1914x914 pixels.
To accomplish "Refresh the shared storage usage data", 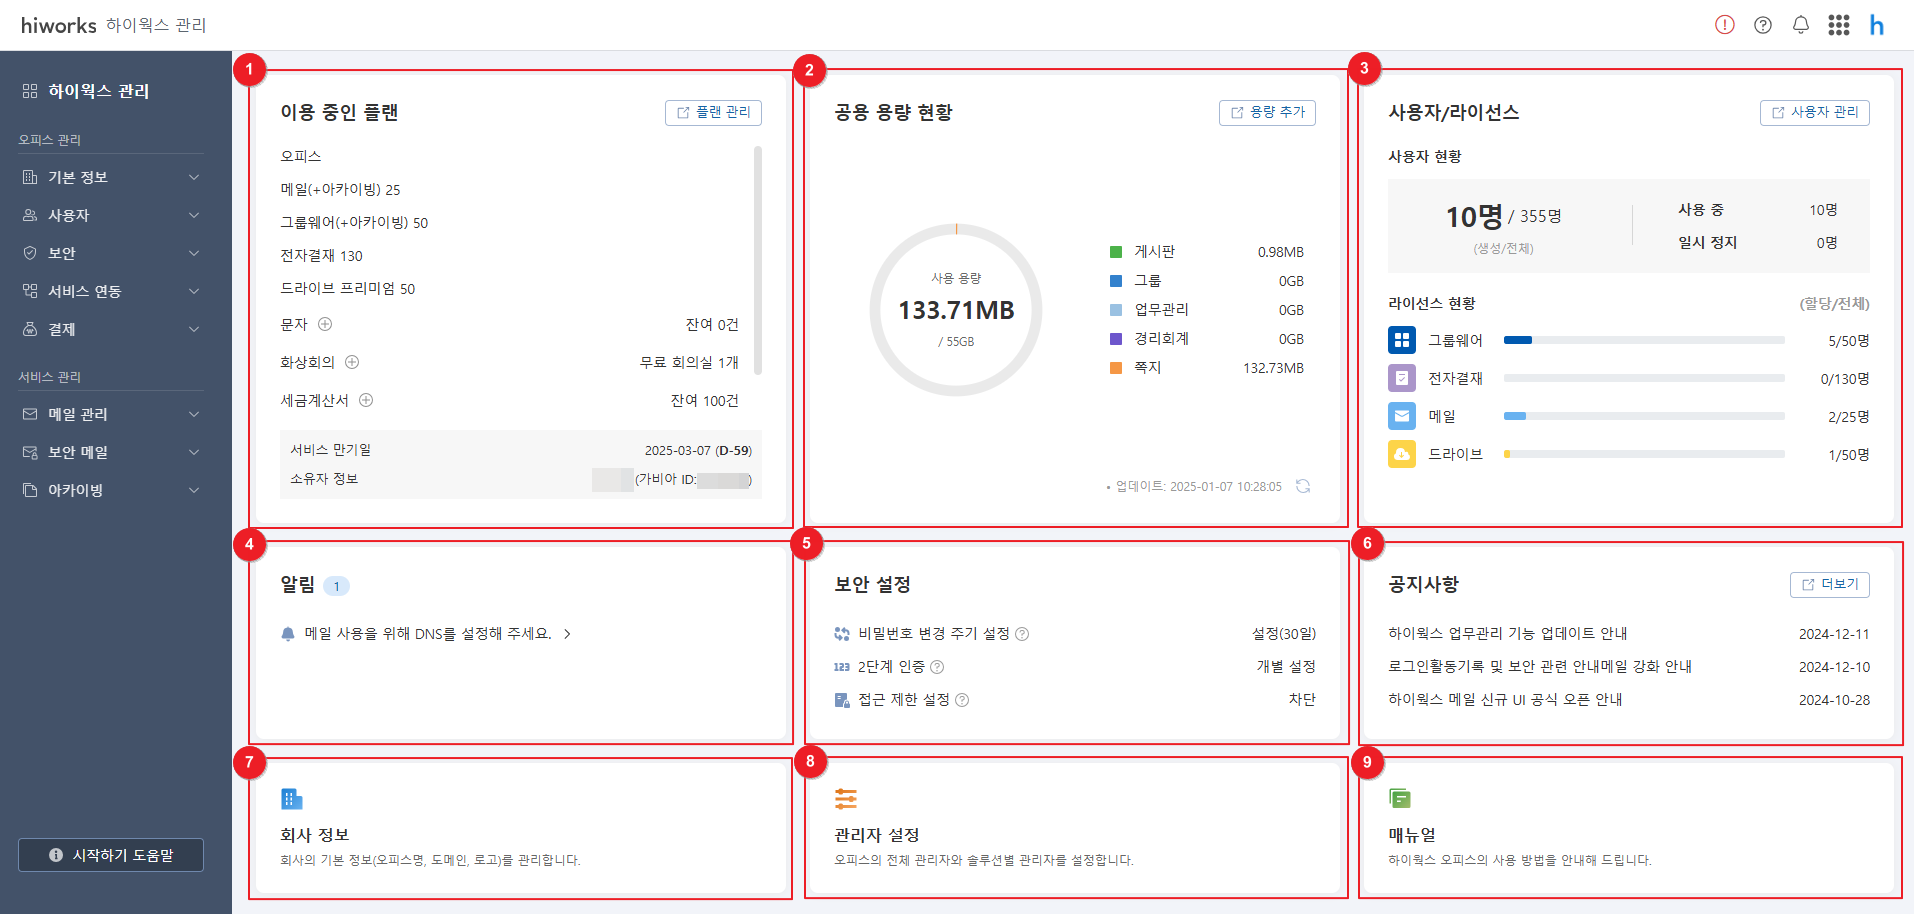I will point(1303,486).
